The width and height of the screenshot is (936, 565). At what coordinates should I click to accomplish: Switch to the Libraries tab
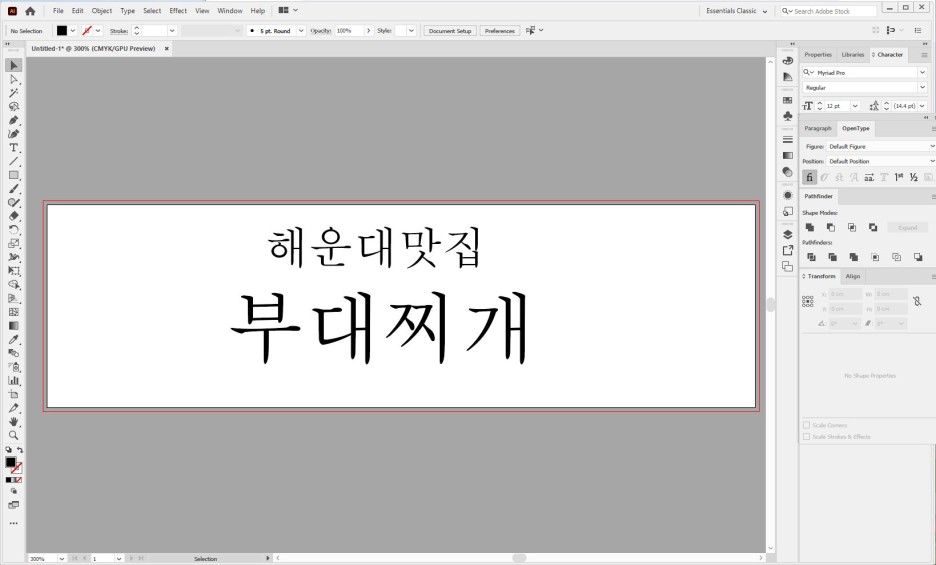[852, 54]
